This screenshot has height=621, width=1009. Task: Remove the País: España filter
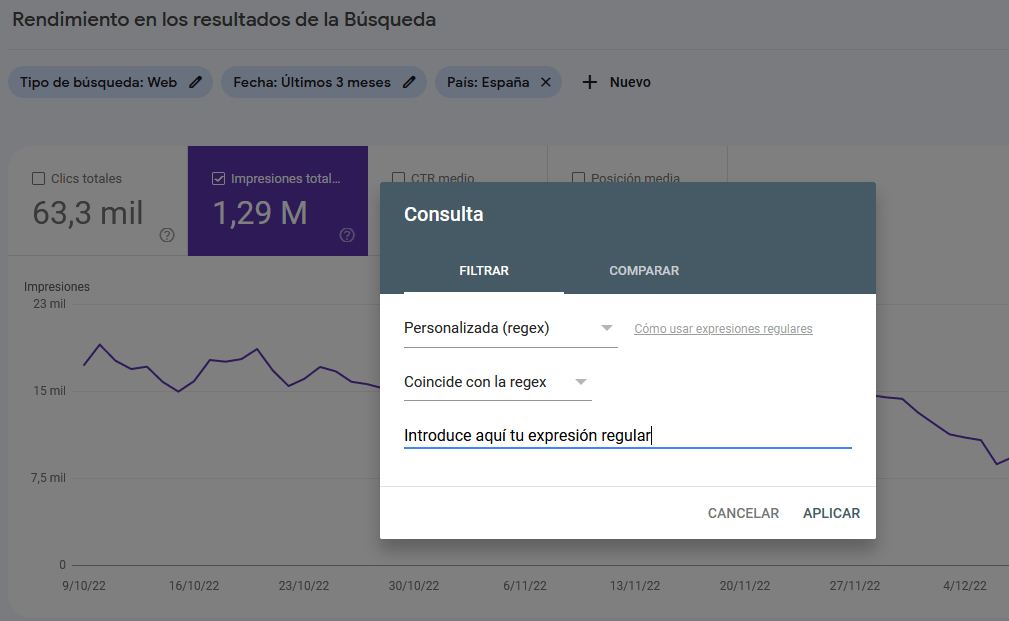click(x=546, y=82)
